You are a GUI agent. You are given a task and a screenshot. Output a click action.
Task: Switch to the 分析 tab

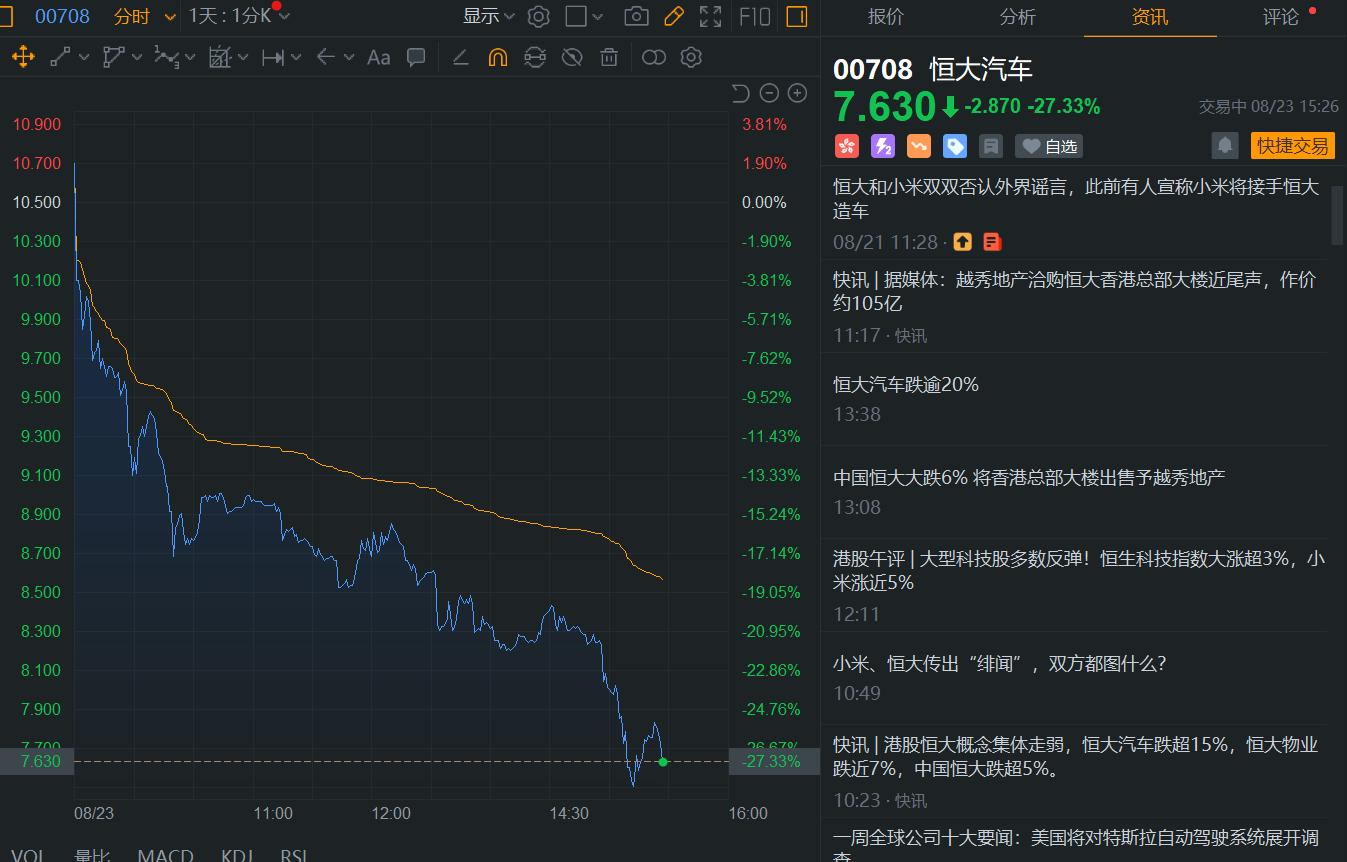coord(1018,17)
